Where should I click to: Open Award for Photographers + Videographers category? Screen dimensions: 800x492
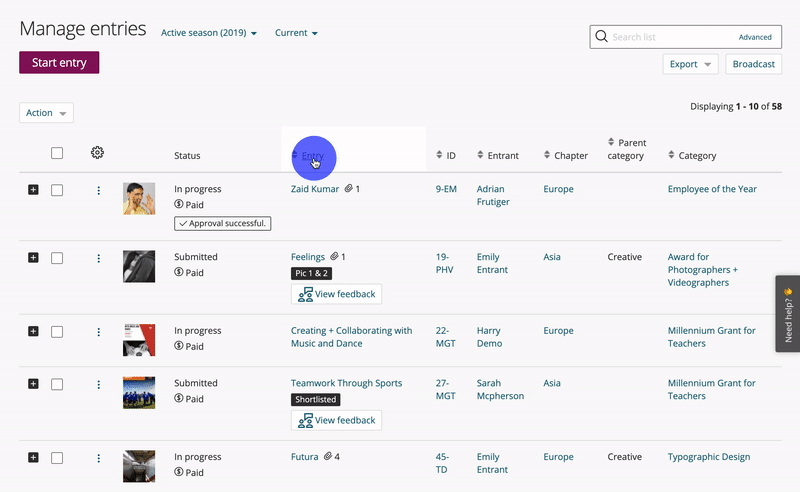click(703, 269)
